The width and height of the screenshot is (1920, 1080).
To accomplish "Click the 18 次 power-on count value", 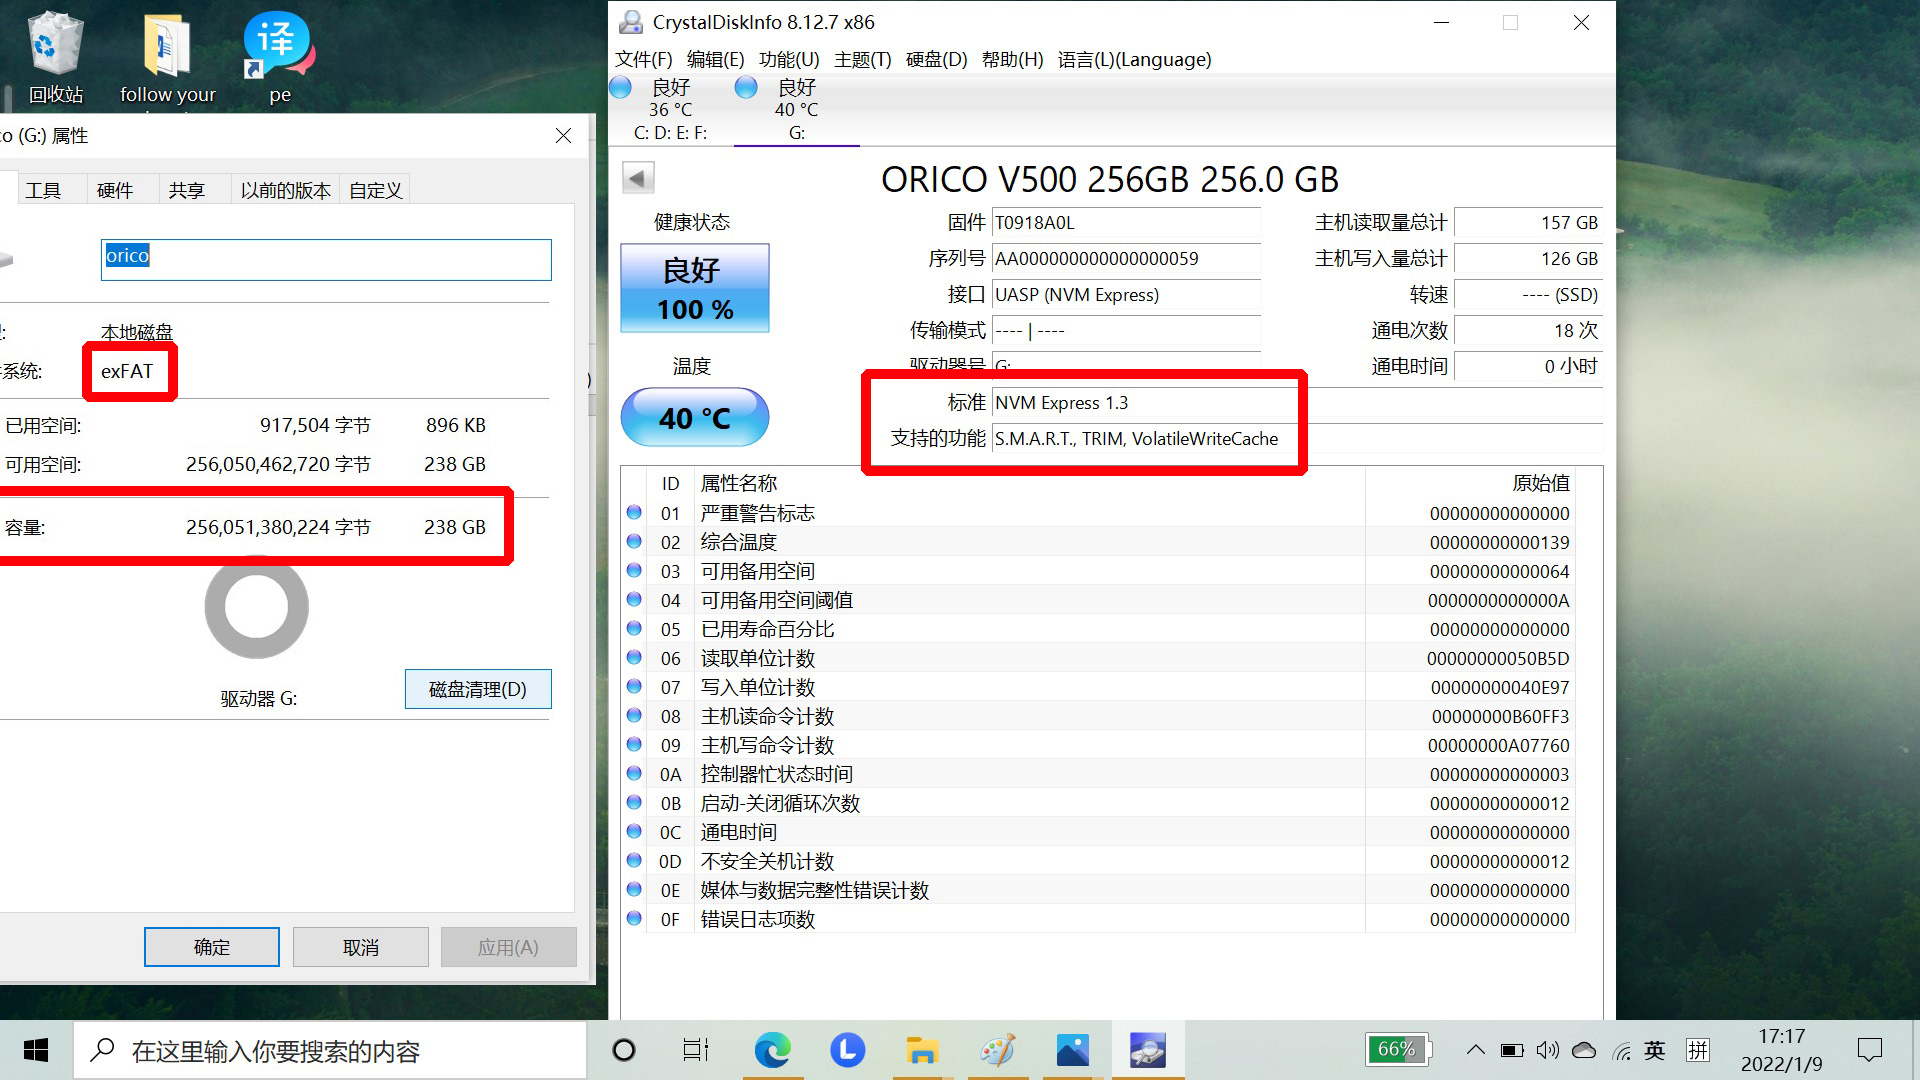I will coord(1528,331).
